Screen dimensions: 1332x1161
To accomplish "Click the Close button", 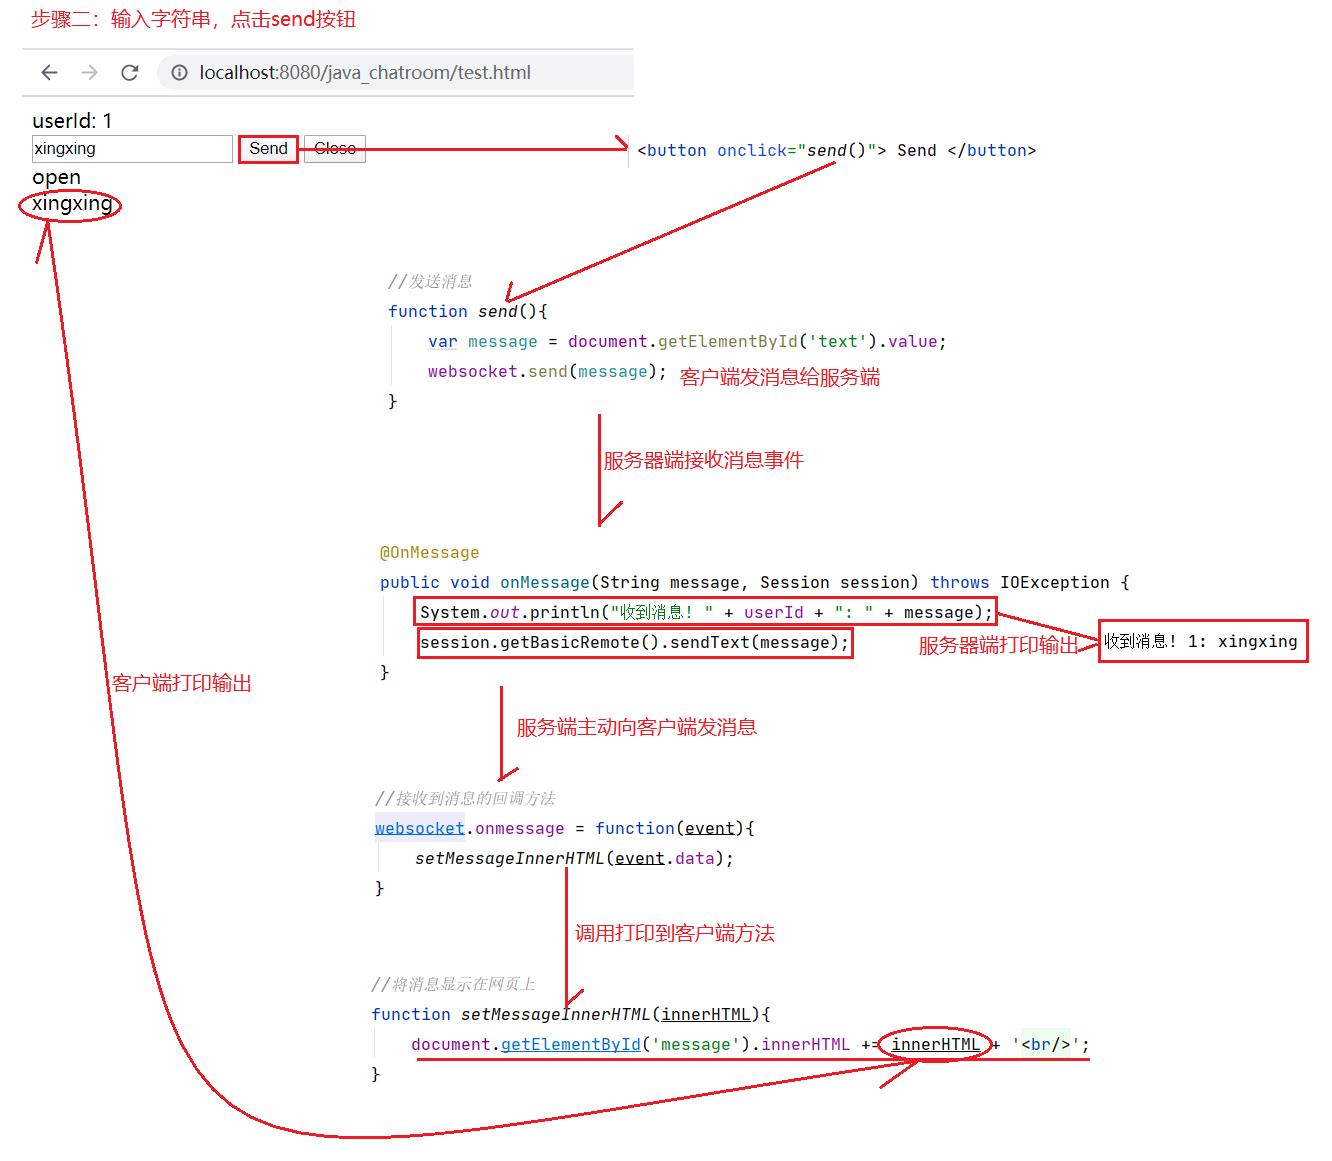I will 335,149.
